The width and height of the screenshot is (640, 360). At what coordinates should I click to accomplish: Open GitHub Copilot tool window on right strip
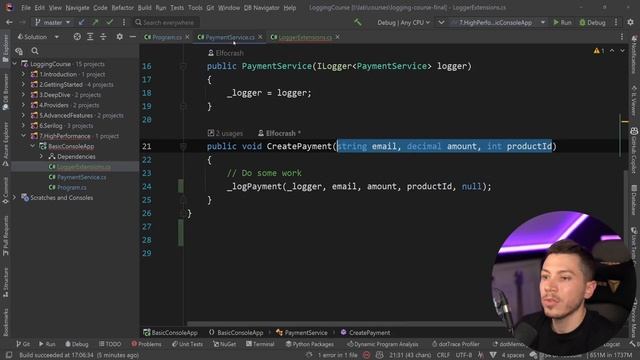point(634,150)
